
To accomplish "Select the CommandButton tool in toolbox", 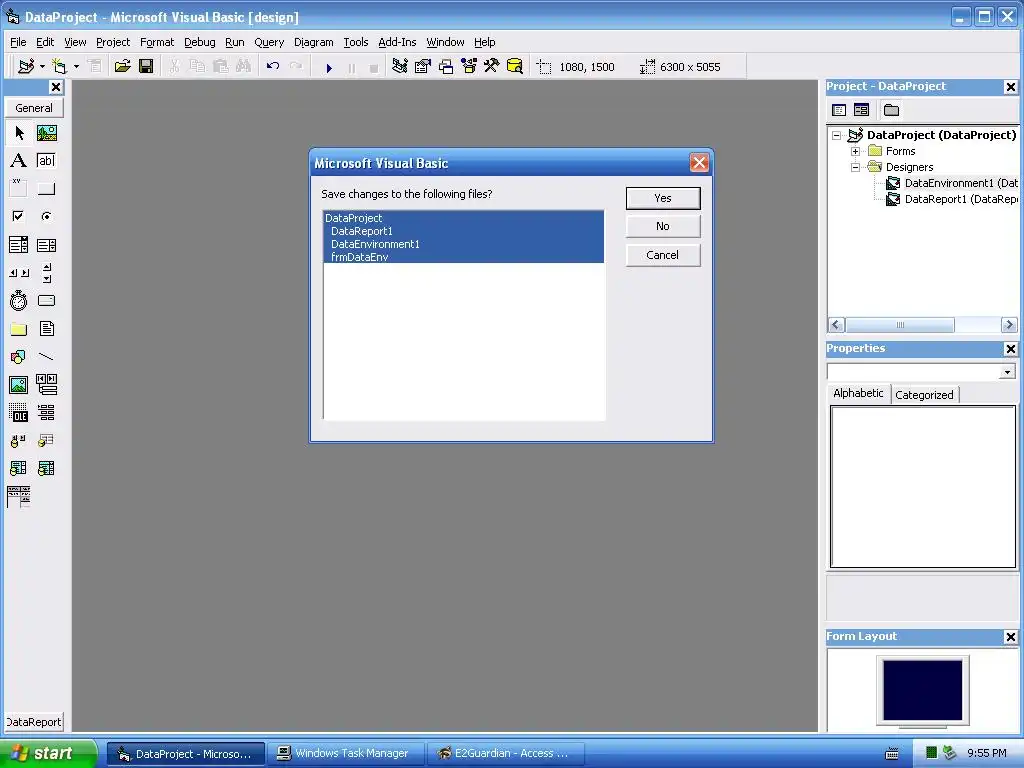I will (46, 189).
